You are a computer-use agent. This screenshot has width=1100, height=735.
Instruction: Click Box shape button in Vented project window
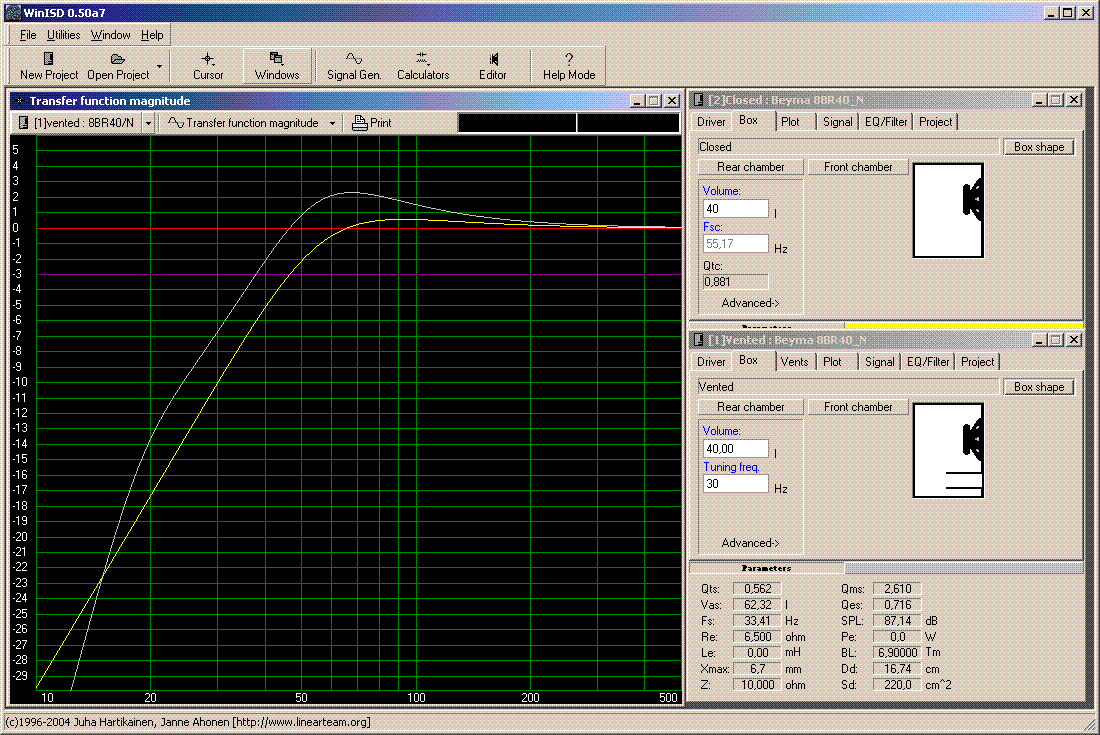click(1039, 387)
